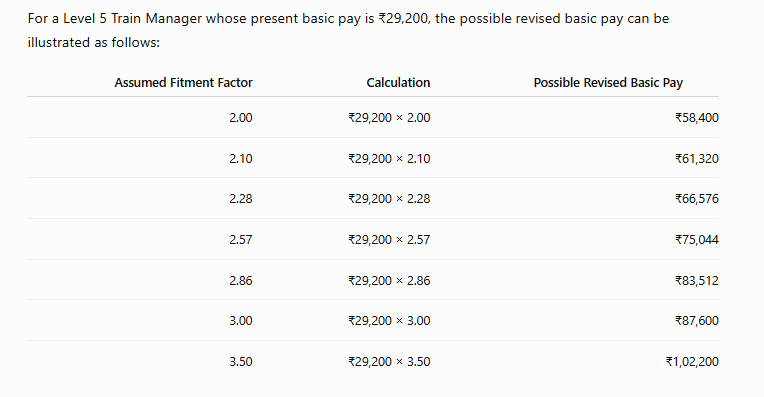The image size is (764, 397).
Task: Click the ₹58,400 revised pay value
Action: coord(697,118)
